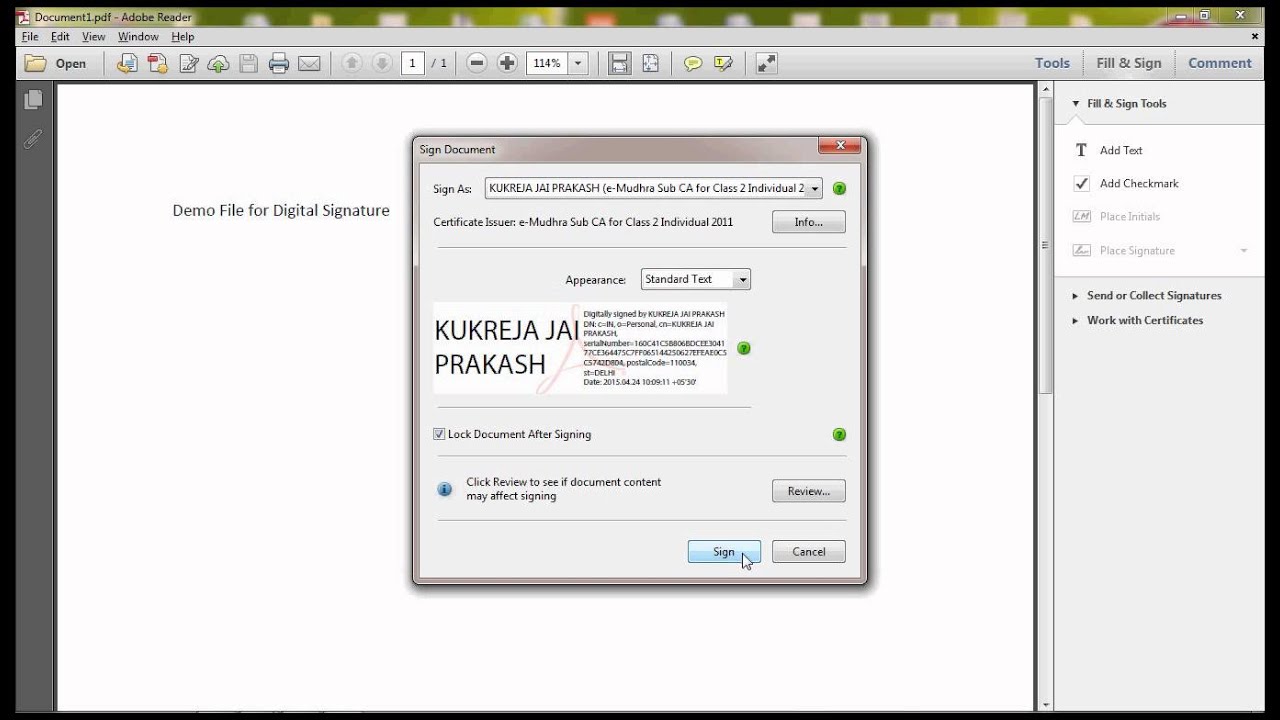The width and height of the screenshot is (1280, 720).
Task: Click the Read Mode expand icon
Action: pos(766,63)
